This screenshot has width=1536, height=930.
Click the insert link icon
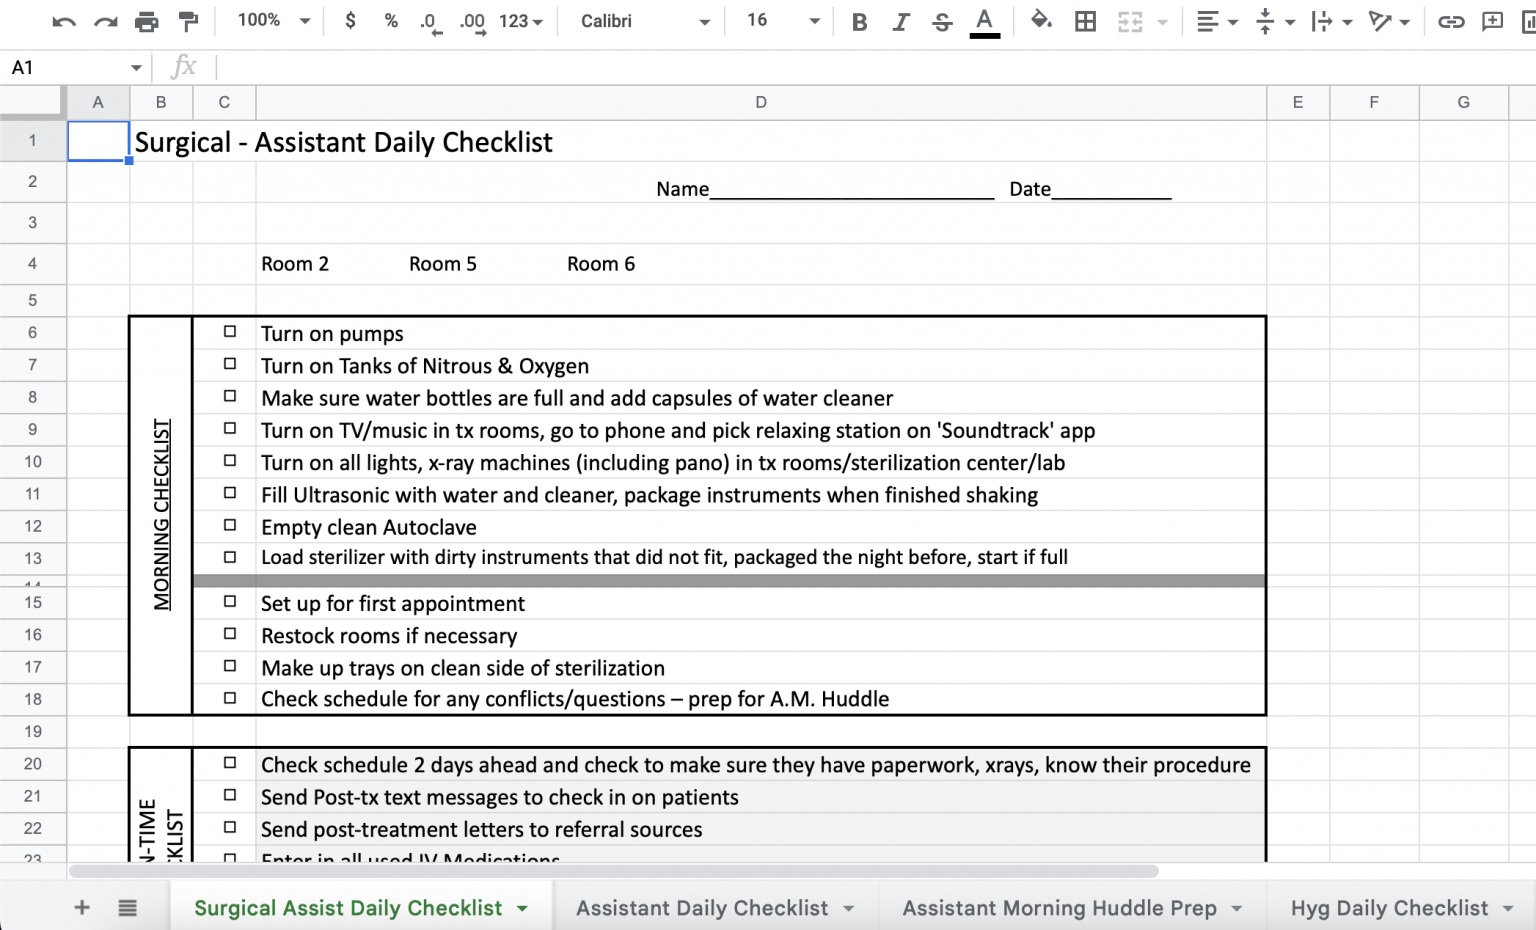(1451, 20)
